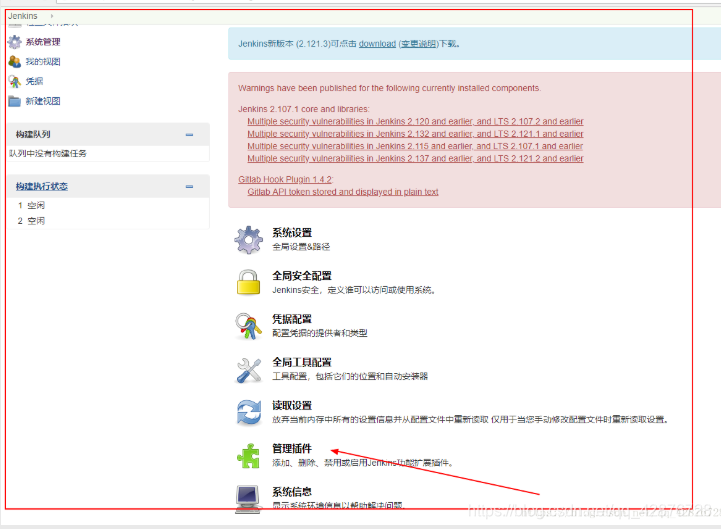
Task: Open 全局安全配置 title link
Action: click(x=302, y=276)
